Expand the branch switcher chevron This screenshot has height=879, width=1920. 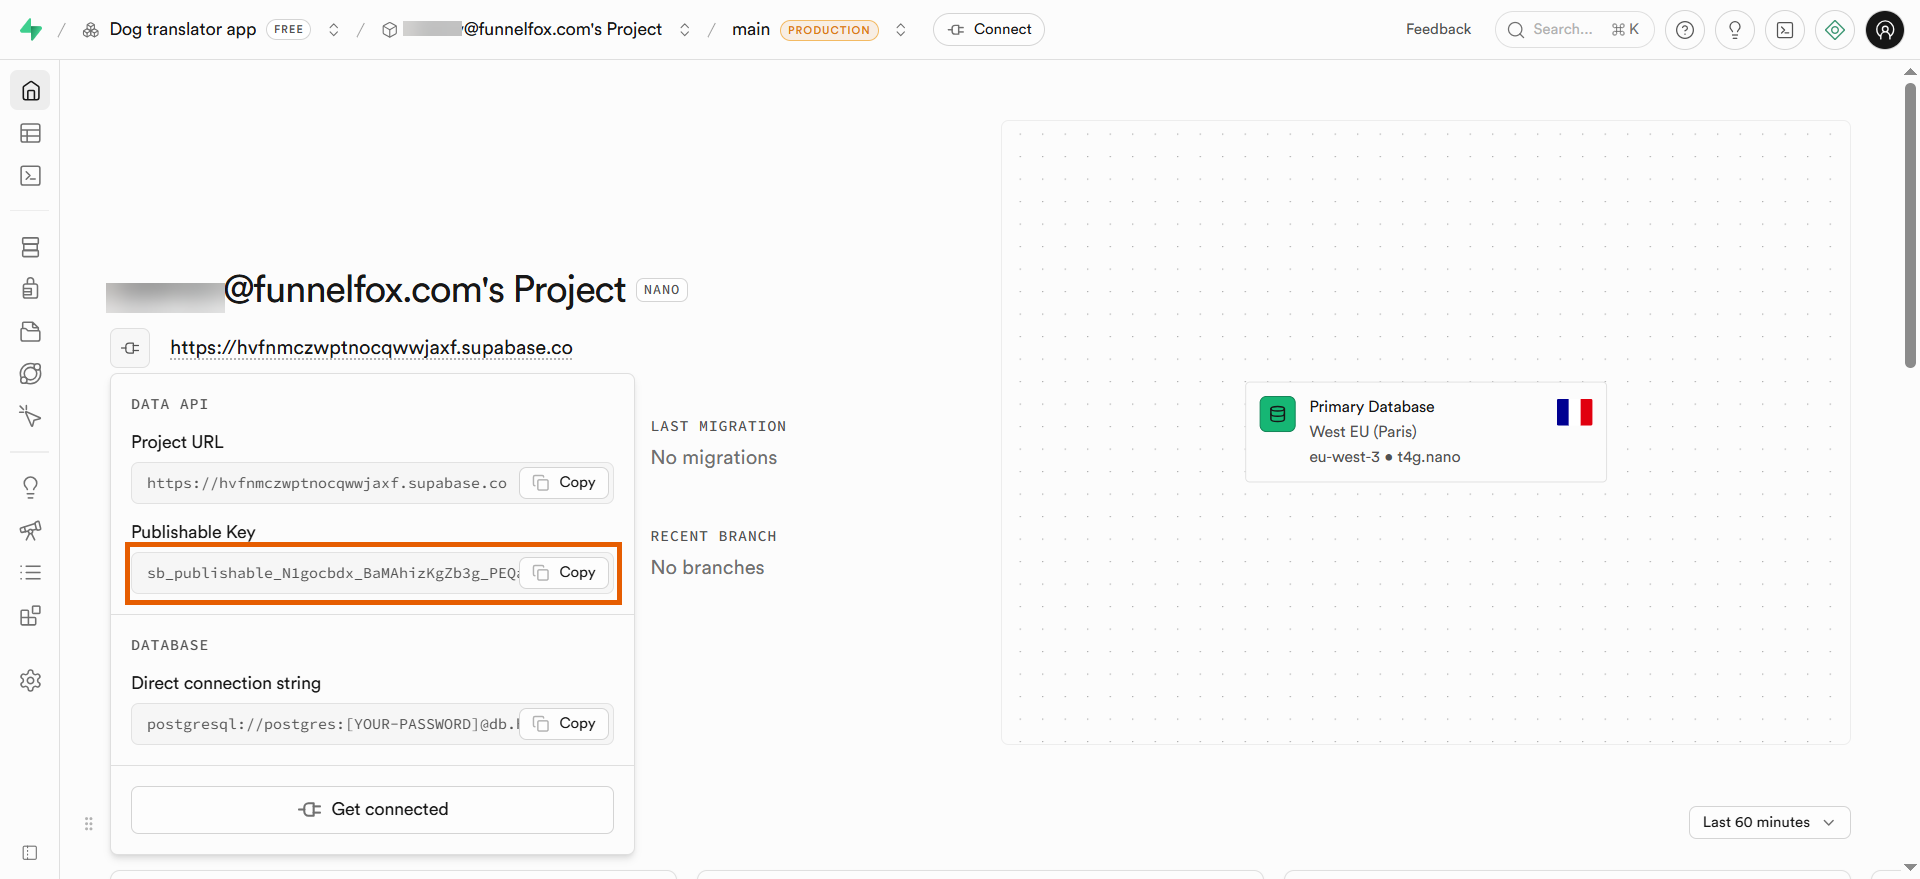901,30
